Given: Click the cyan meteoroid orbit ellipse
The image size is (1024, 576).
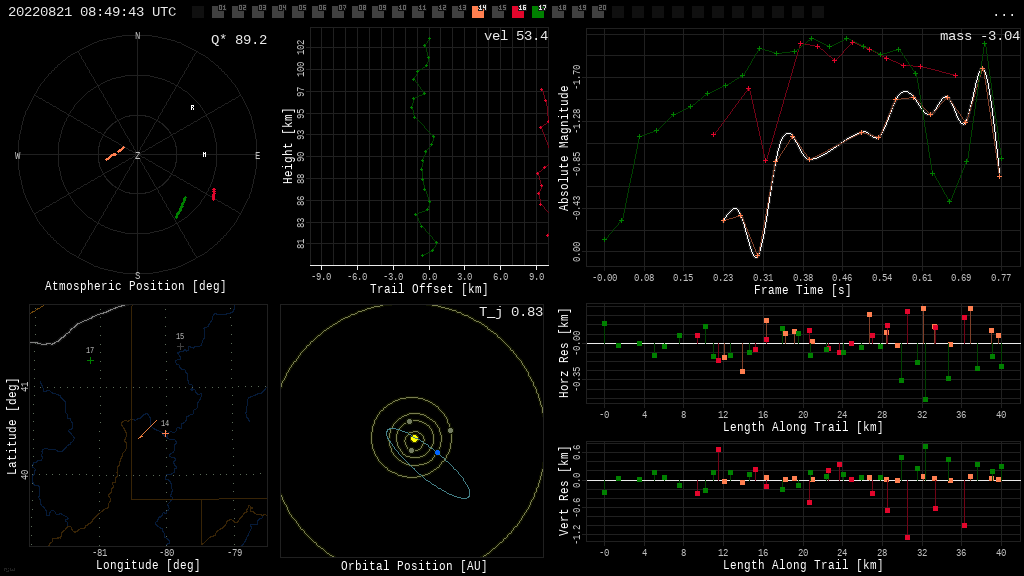Looking at the screenshot, I should coord(428,463).
